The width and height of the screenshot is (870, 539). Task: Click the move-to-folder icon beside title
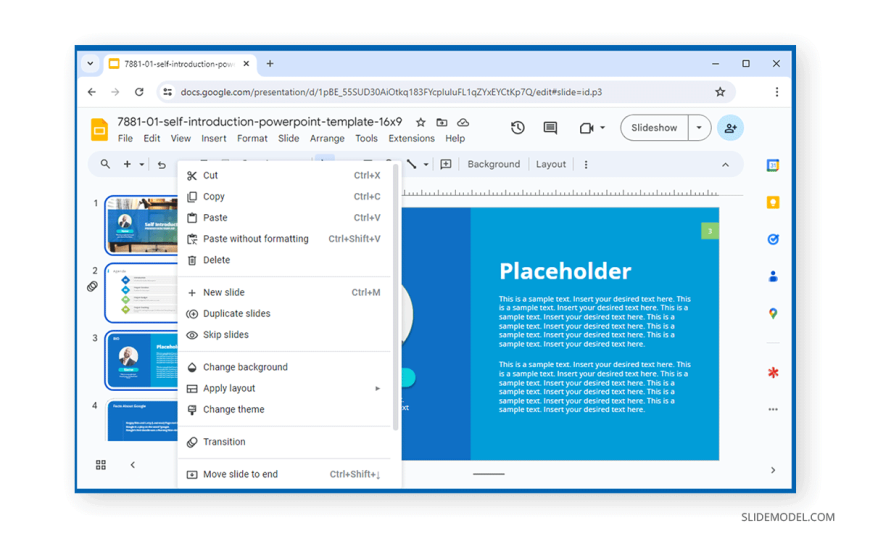[442, 122]
